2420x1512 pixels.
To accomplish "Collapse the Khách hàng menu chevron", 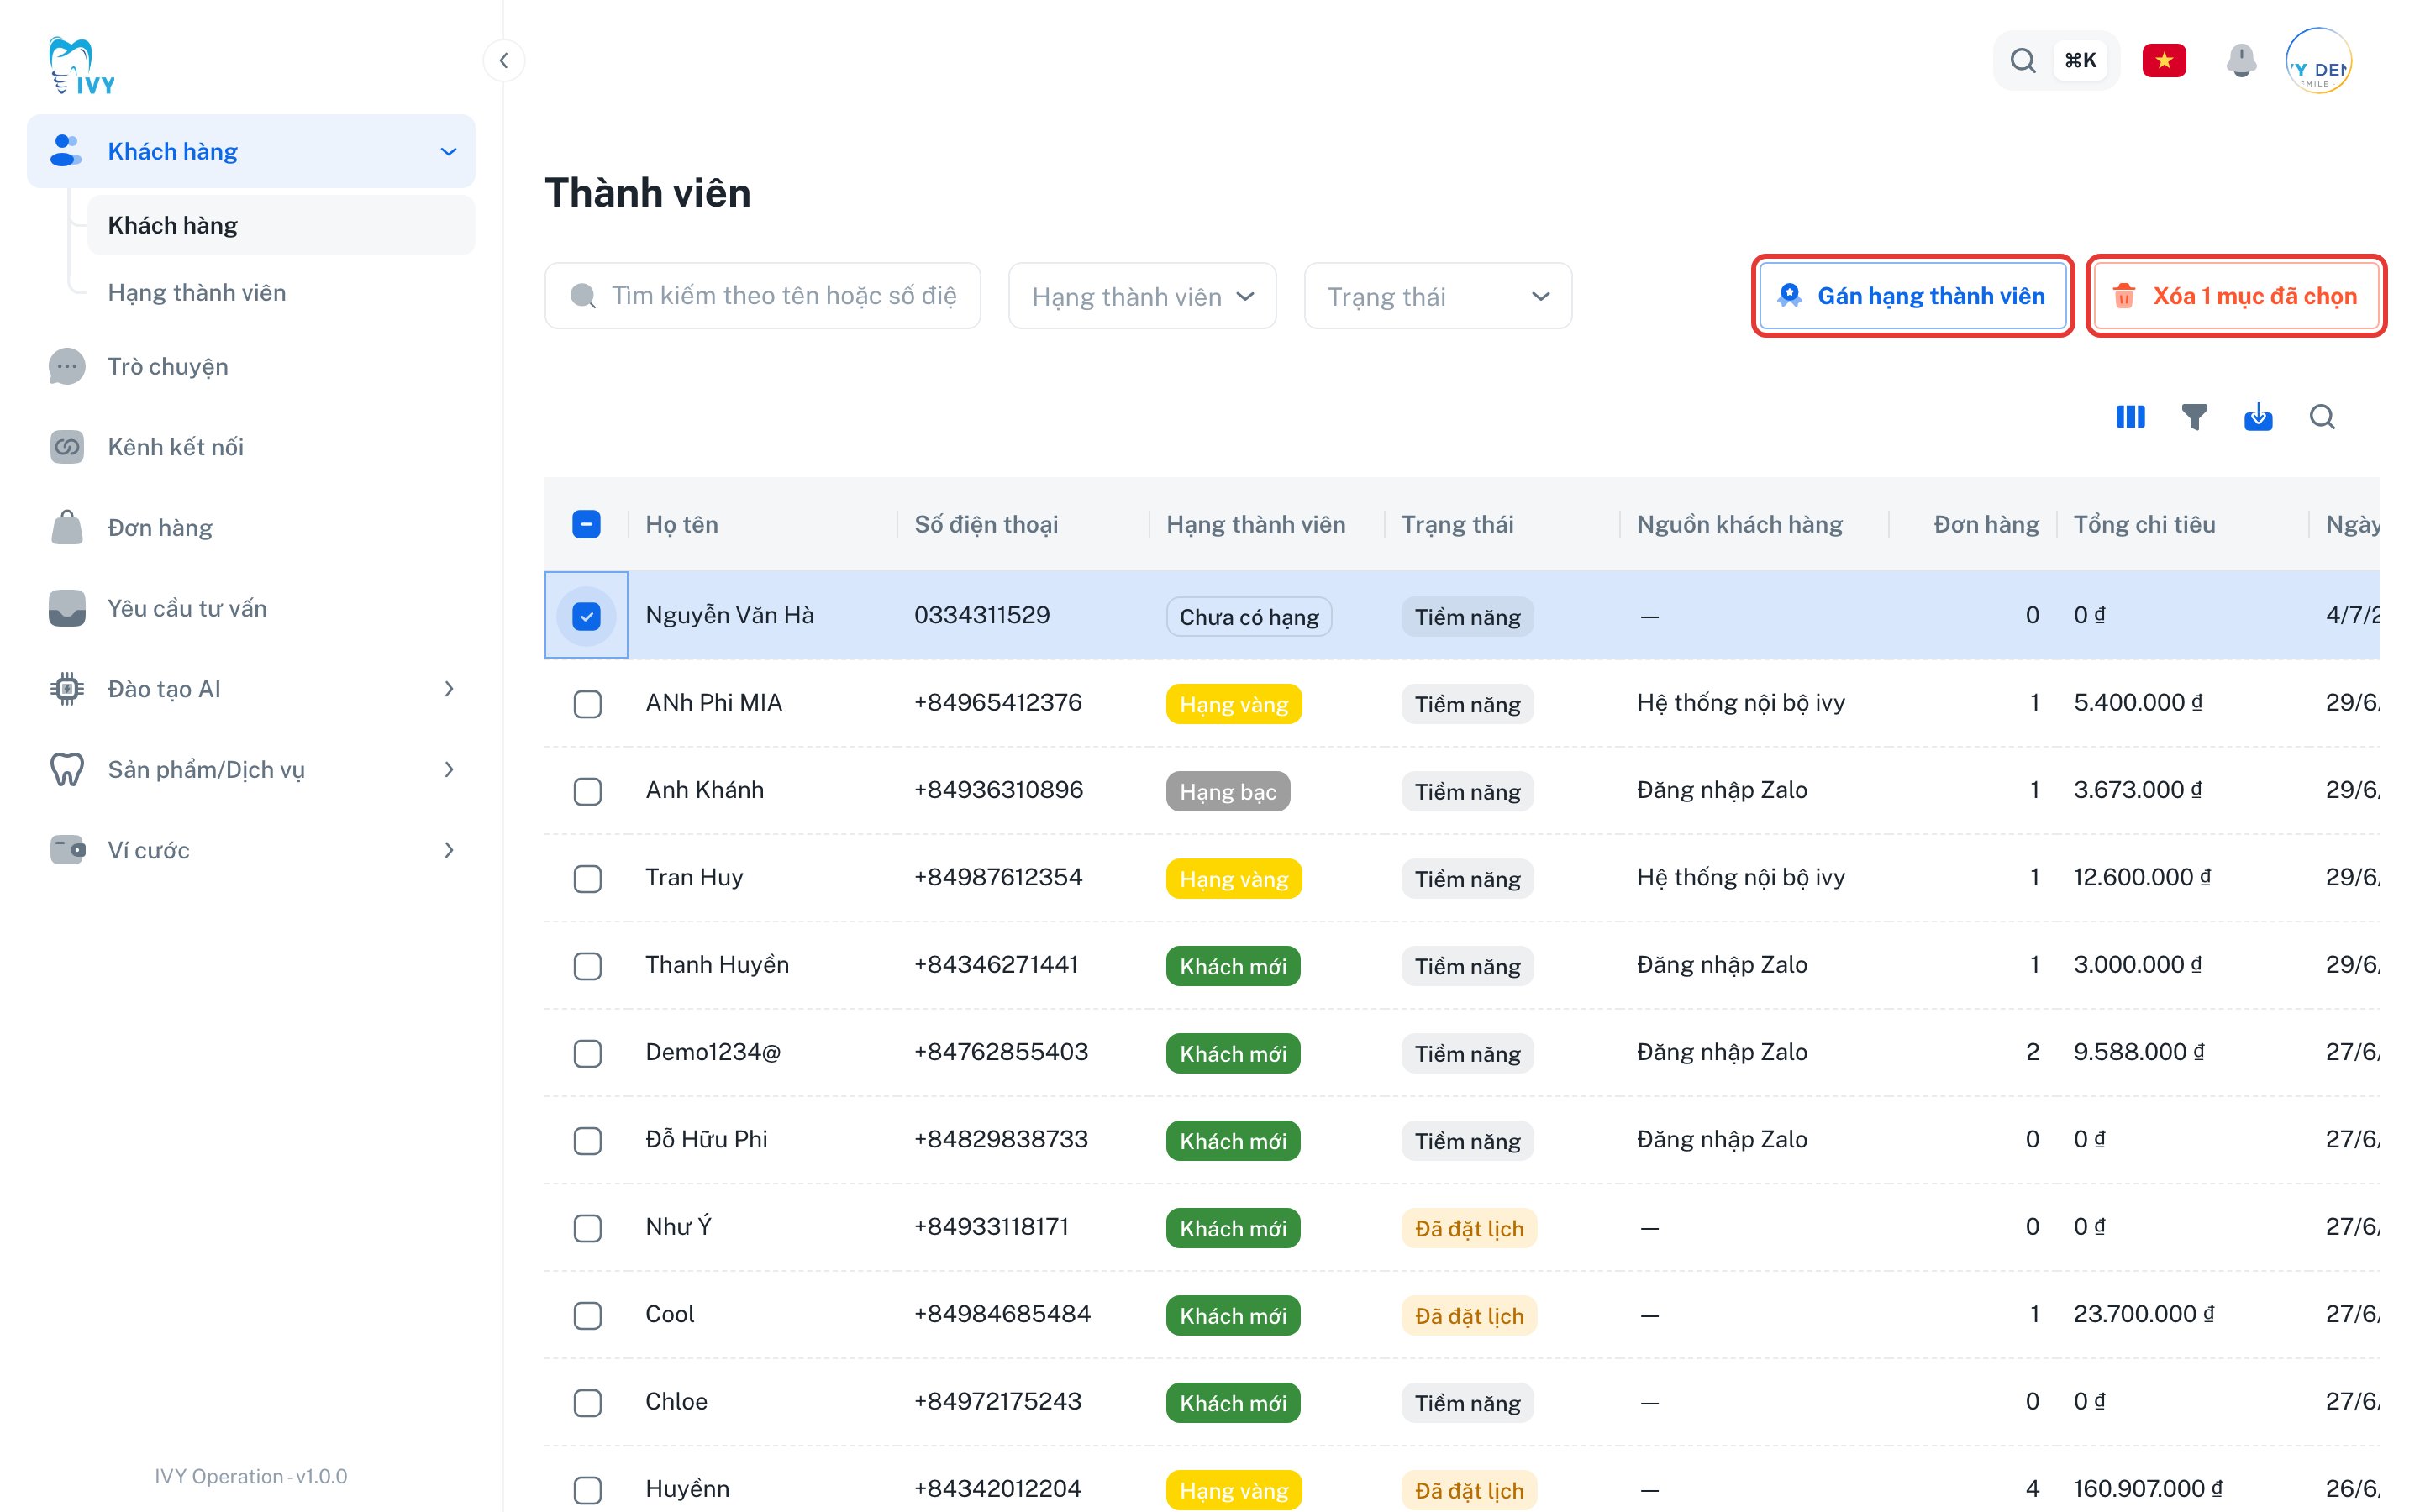I will (x=448, y=151).
